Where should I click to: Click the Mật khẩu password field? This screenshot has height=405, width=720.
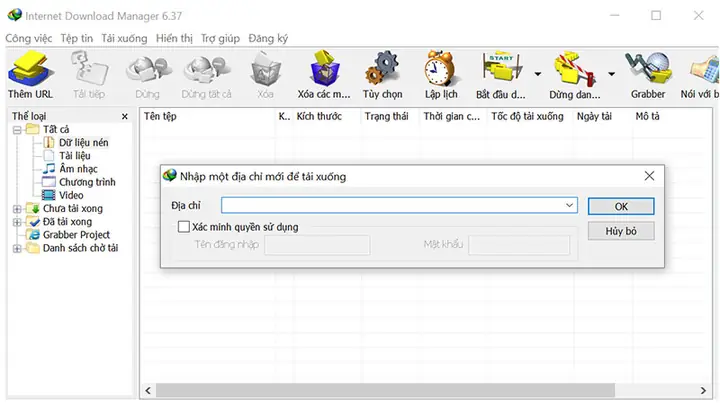click(x=519, y=245)
